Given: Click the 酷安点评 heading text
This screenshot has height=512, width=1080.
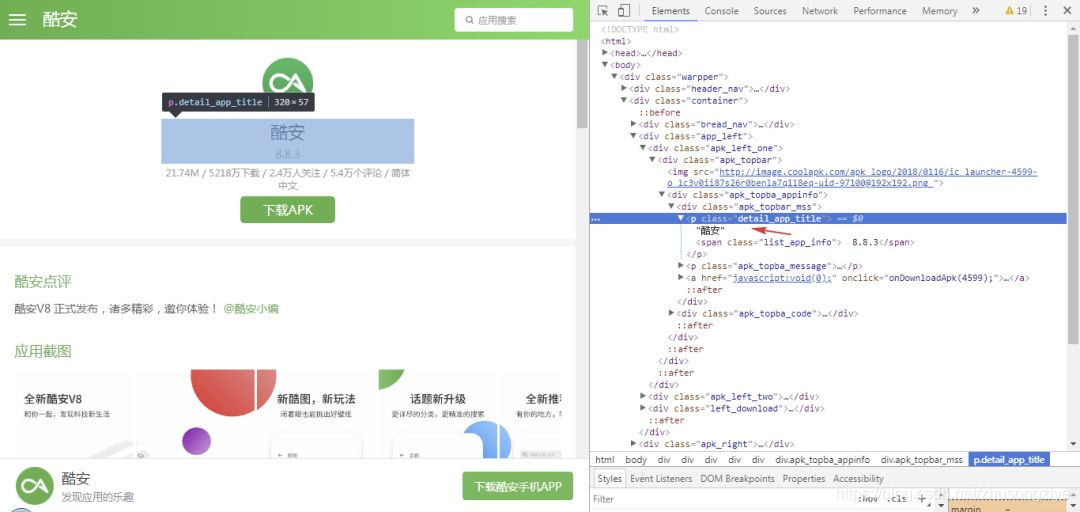Looking at the screenshot, I should [43, 281].
